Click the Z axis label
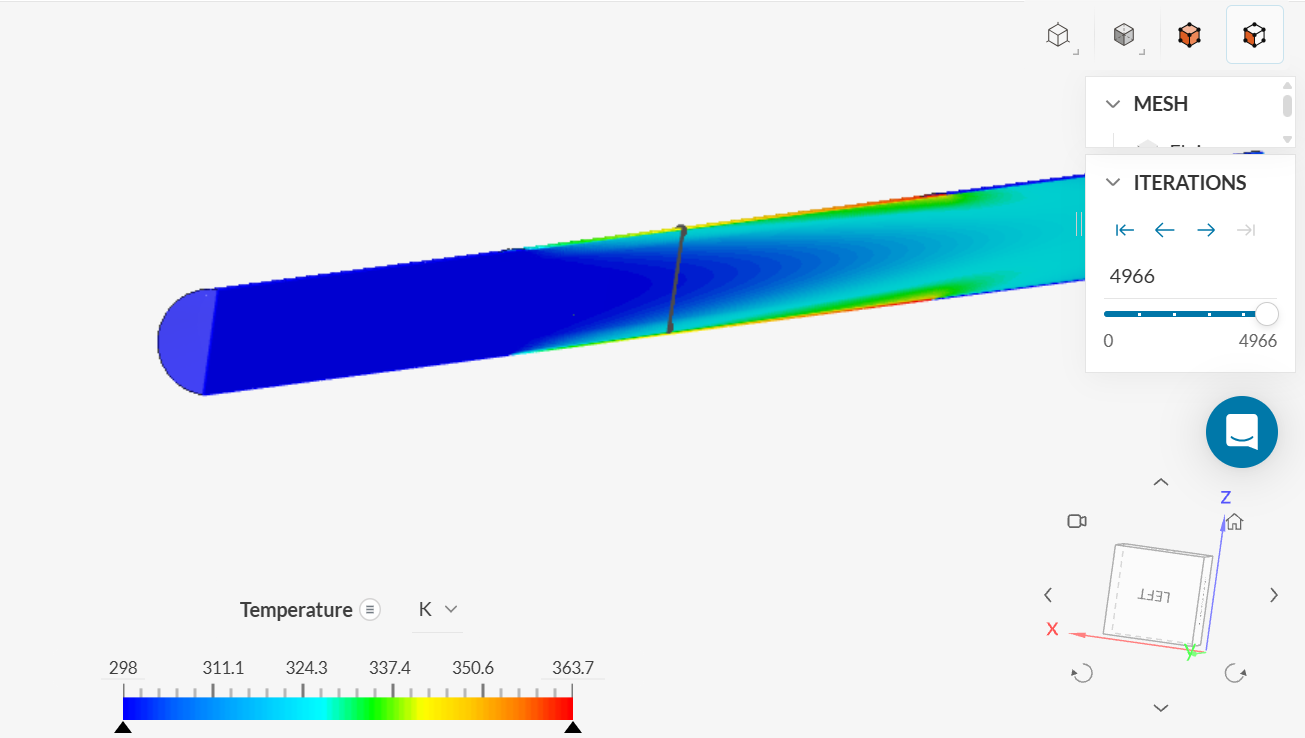Screen dimensions: 1305x738 1225,497
